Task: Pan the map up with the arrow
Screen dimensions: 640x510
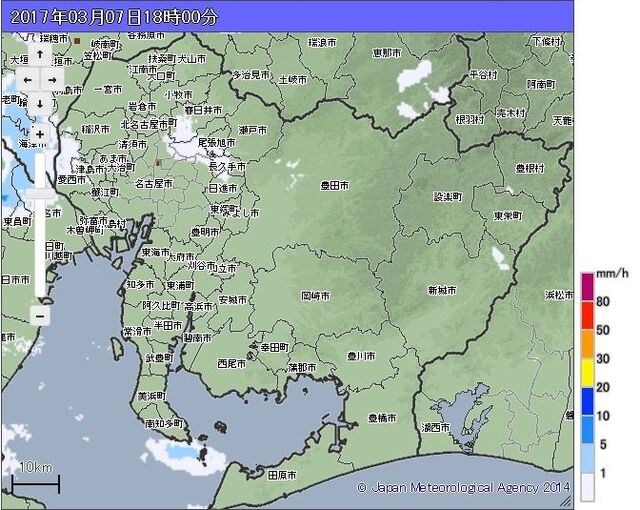Action: point(40,55)
